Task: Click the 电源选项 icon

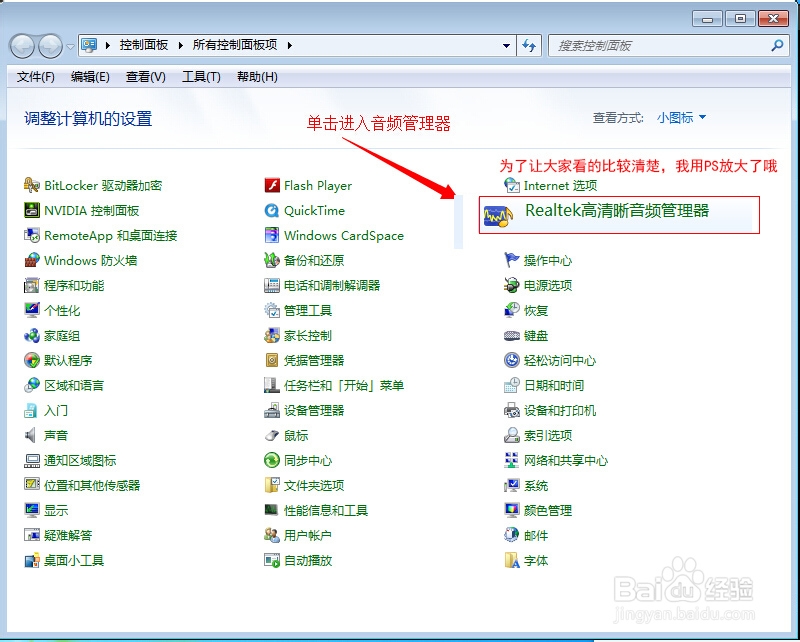Action: (x=512, y=285)
